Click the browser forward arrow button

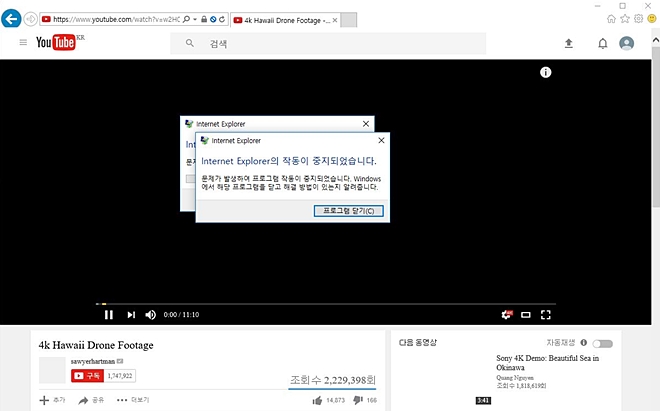[x=30, y=19]
